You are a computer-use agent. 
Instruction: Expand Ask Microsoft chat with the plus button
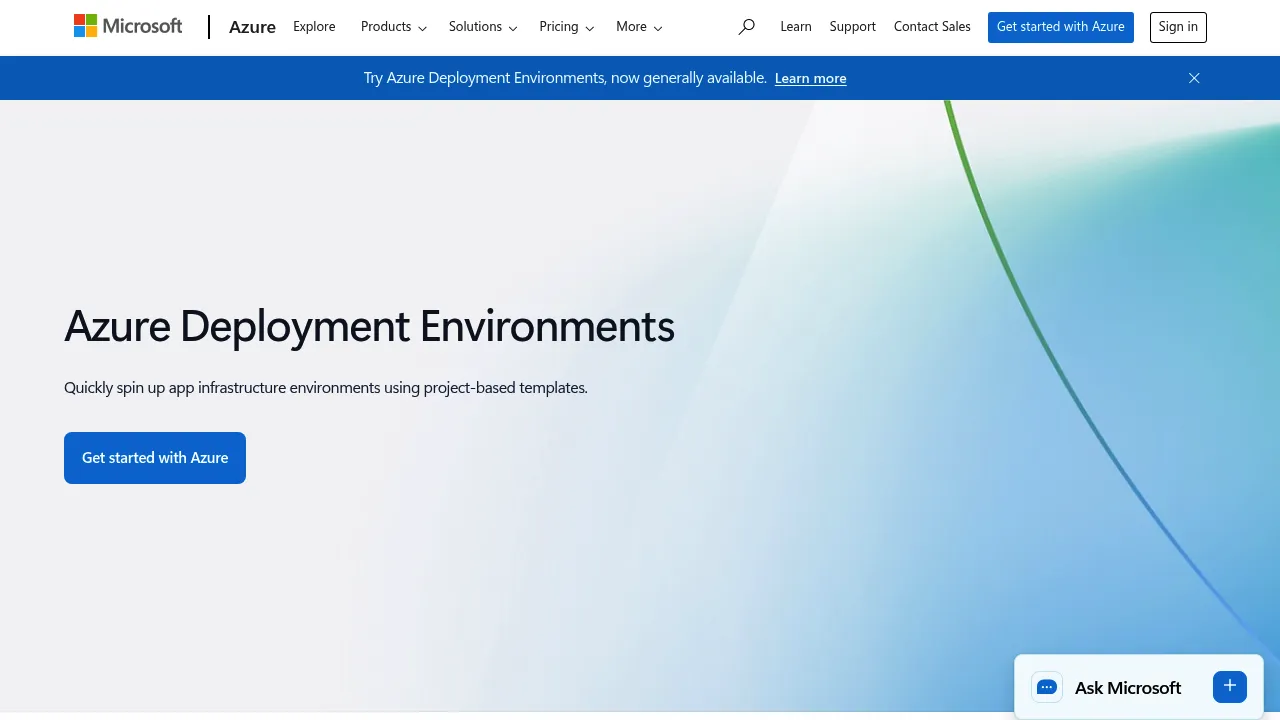tap(1230, 686)
